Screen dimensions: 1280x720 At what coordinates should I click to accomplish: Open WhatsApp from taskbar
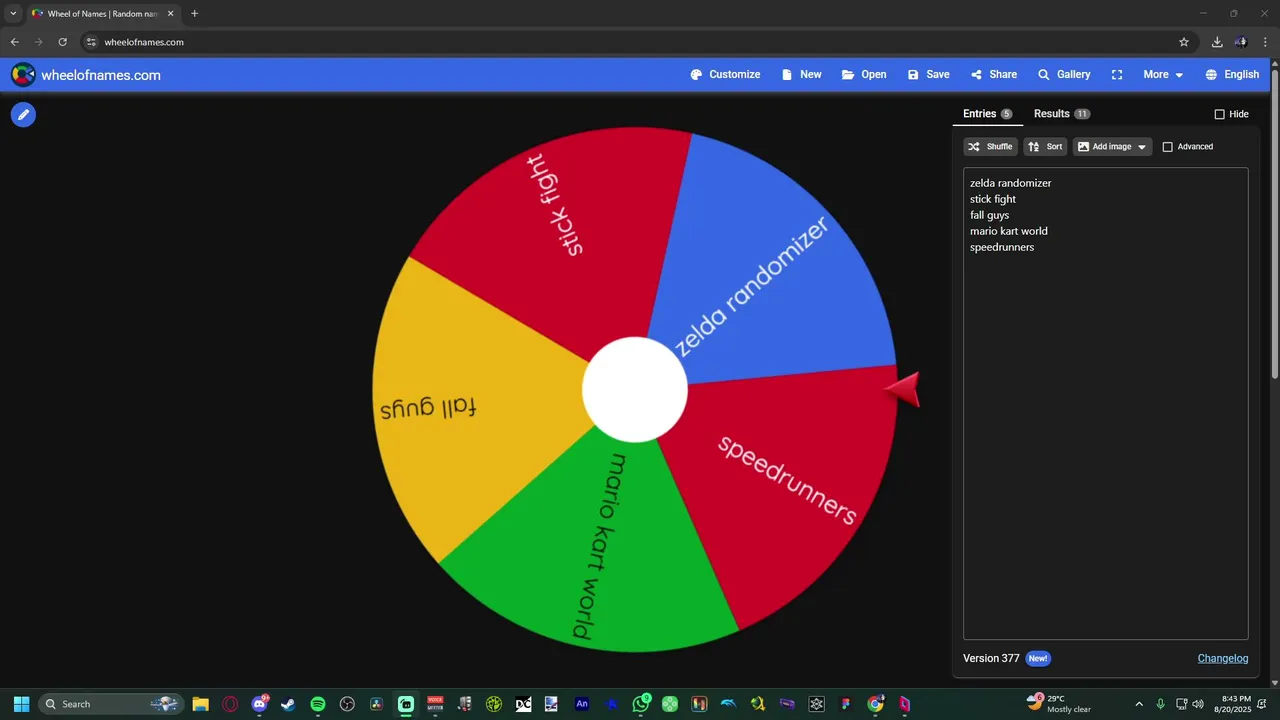641,704
